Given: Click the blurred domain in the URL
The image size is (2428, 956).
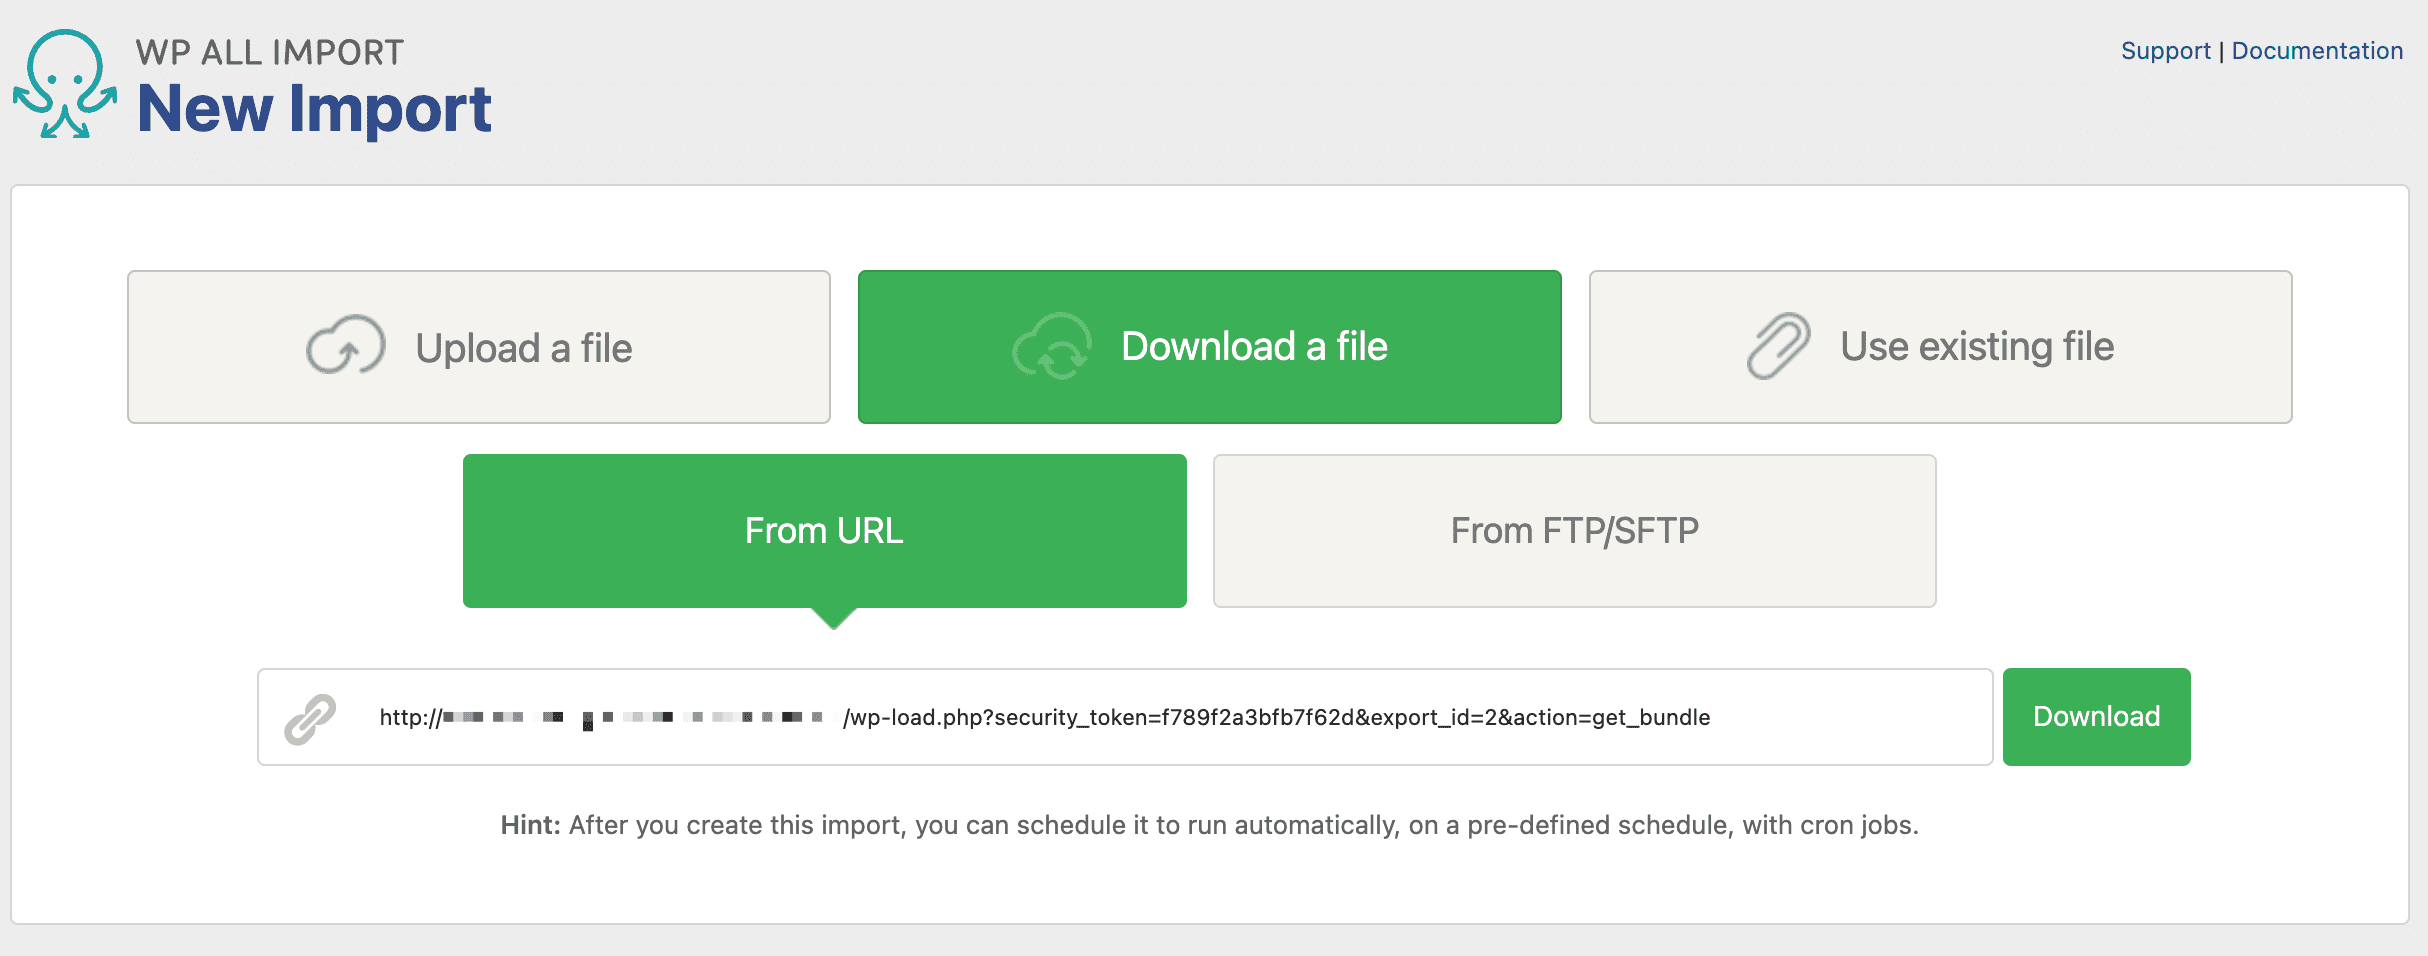Looking at the screenshot, I should pyautogui.click(x=632, y=718).
